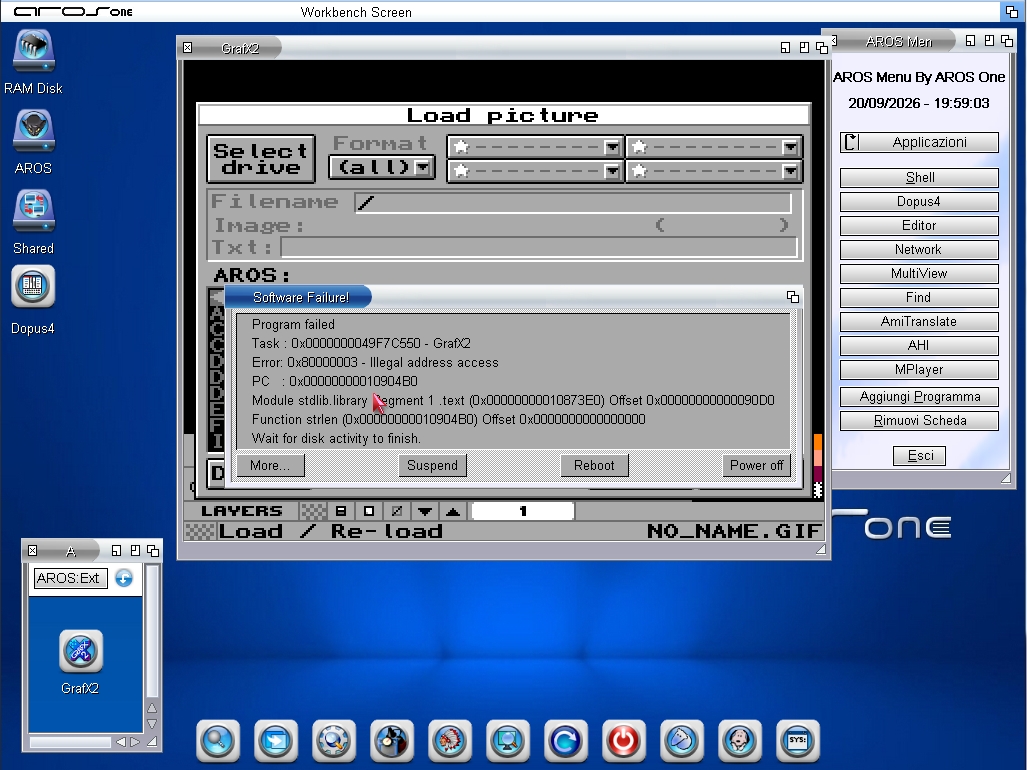The height and width of the screenshot is (770, 1027).
Task: Select the GrafX2 icon in drawer window
Action: (x=81, y=651)
